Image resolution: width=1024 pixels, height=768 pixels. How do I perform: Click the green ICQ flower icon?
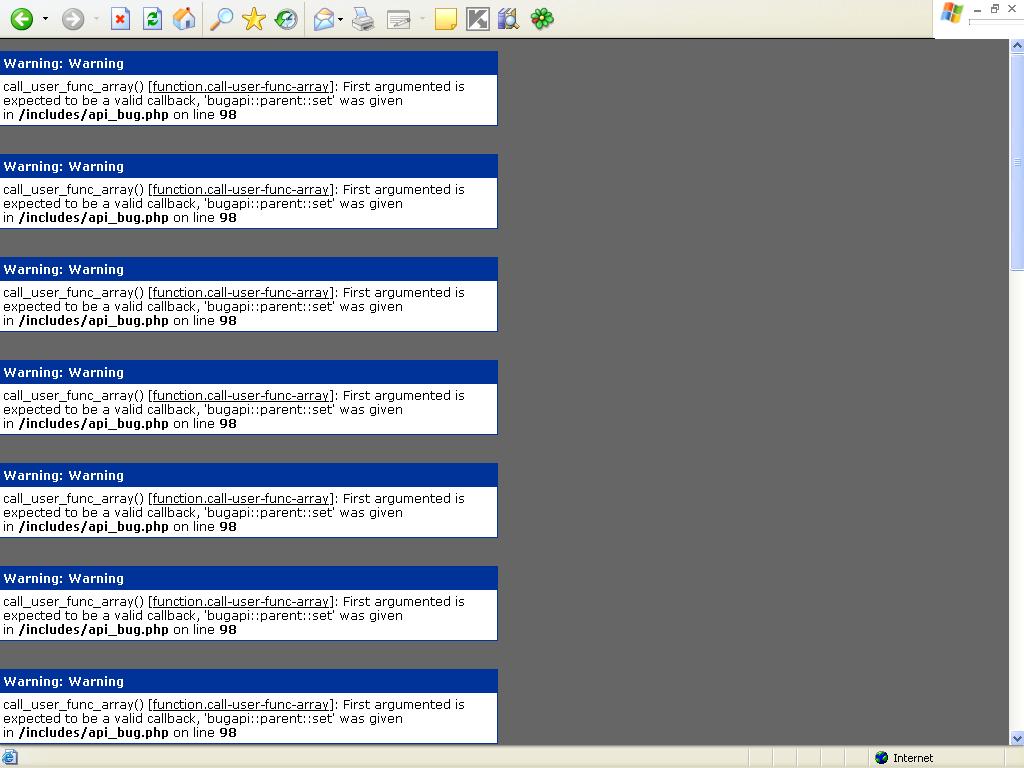coord(542,19)
